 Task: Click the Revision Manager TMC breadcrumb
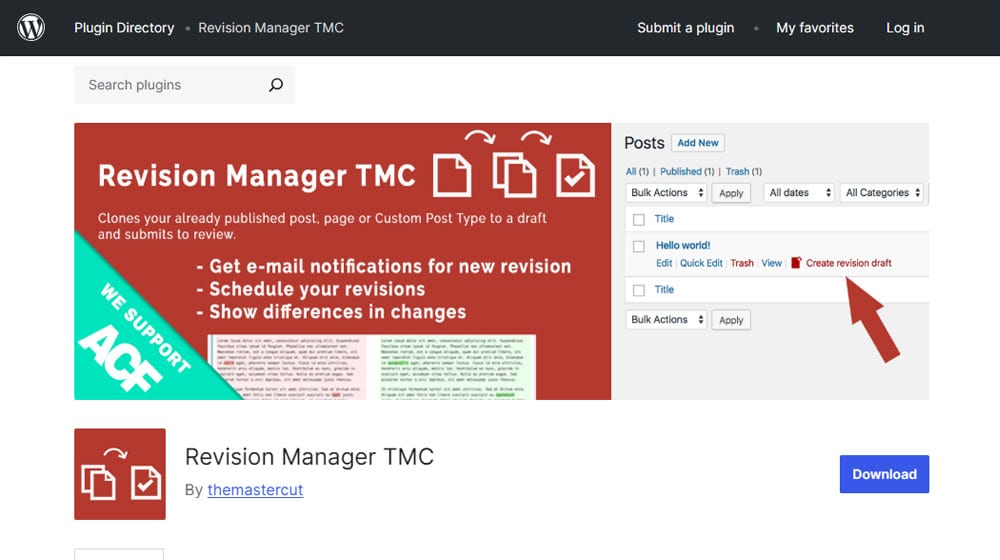point(270,28)
